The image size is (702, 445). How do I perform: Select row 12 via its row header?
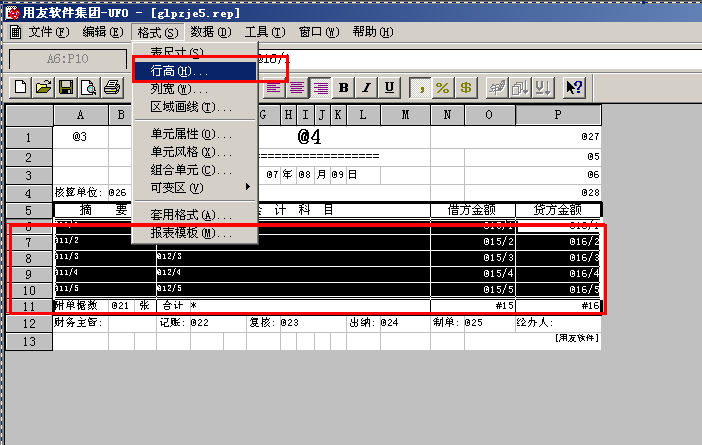click(28, 323)
